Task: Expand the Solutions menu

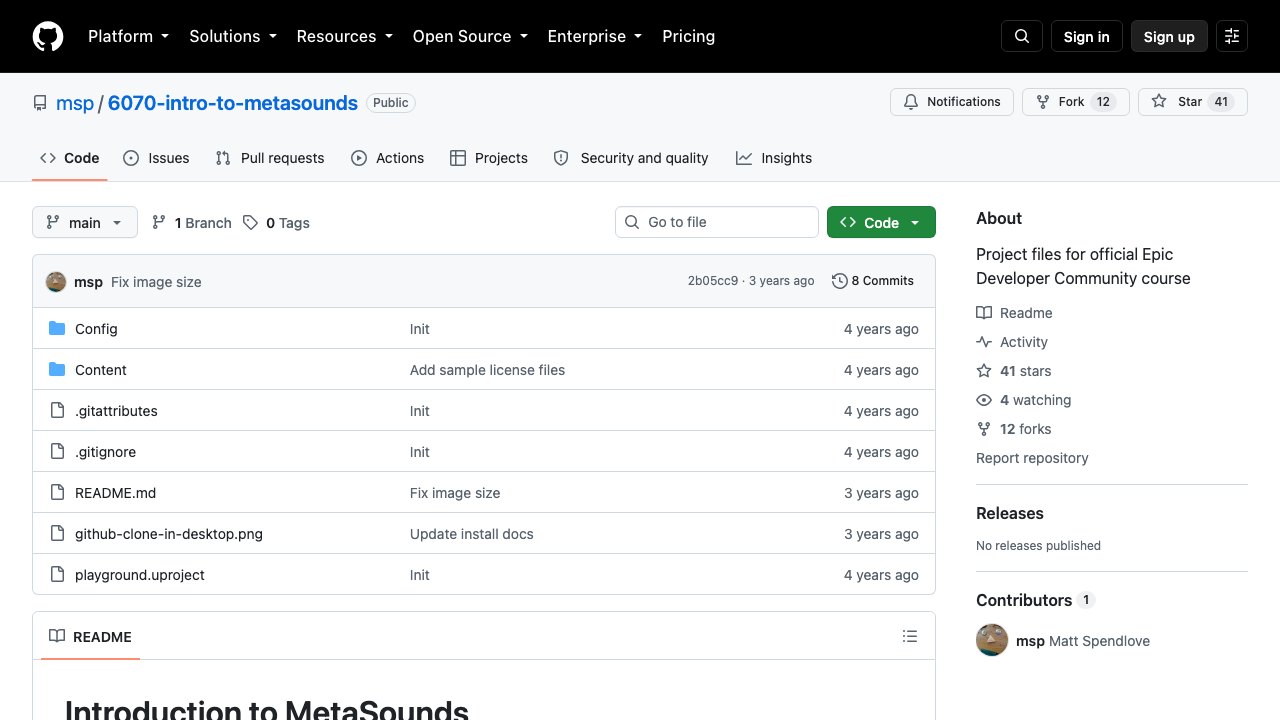Action: (232, 36)
